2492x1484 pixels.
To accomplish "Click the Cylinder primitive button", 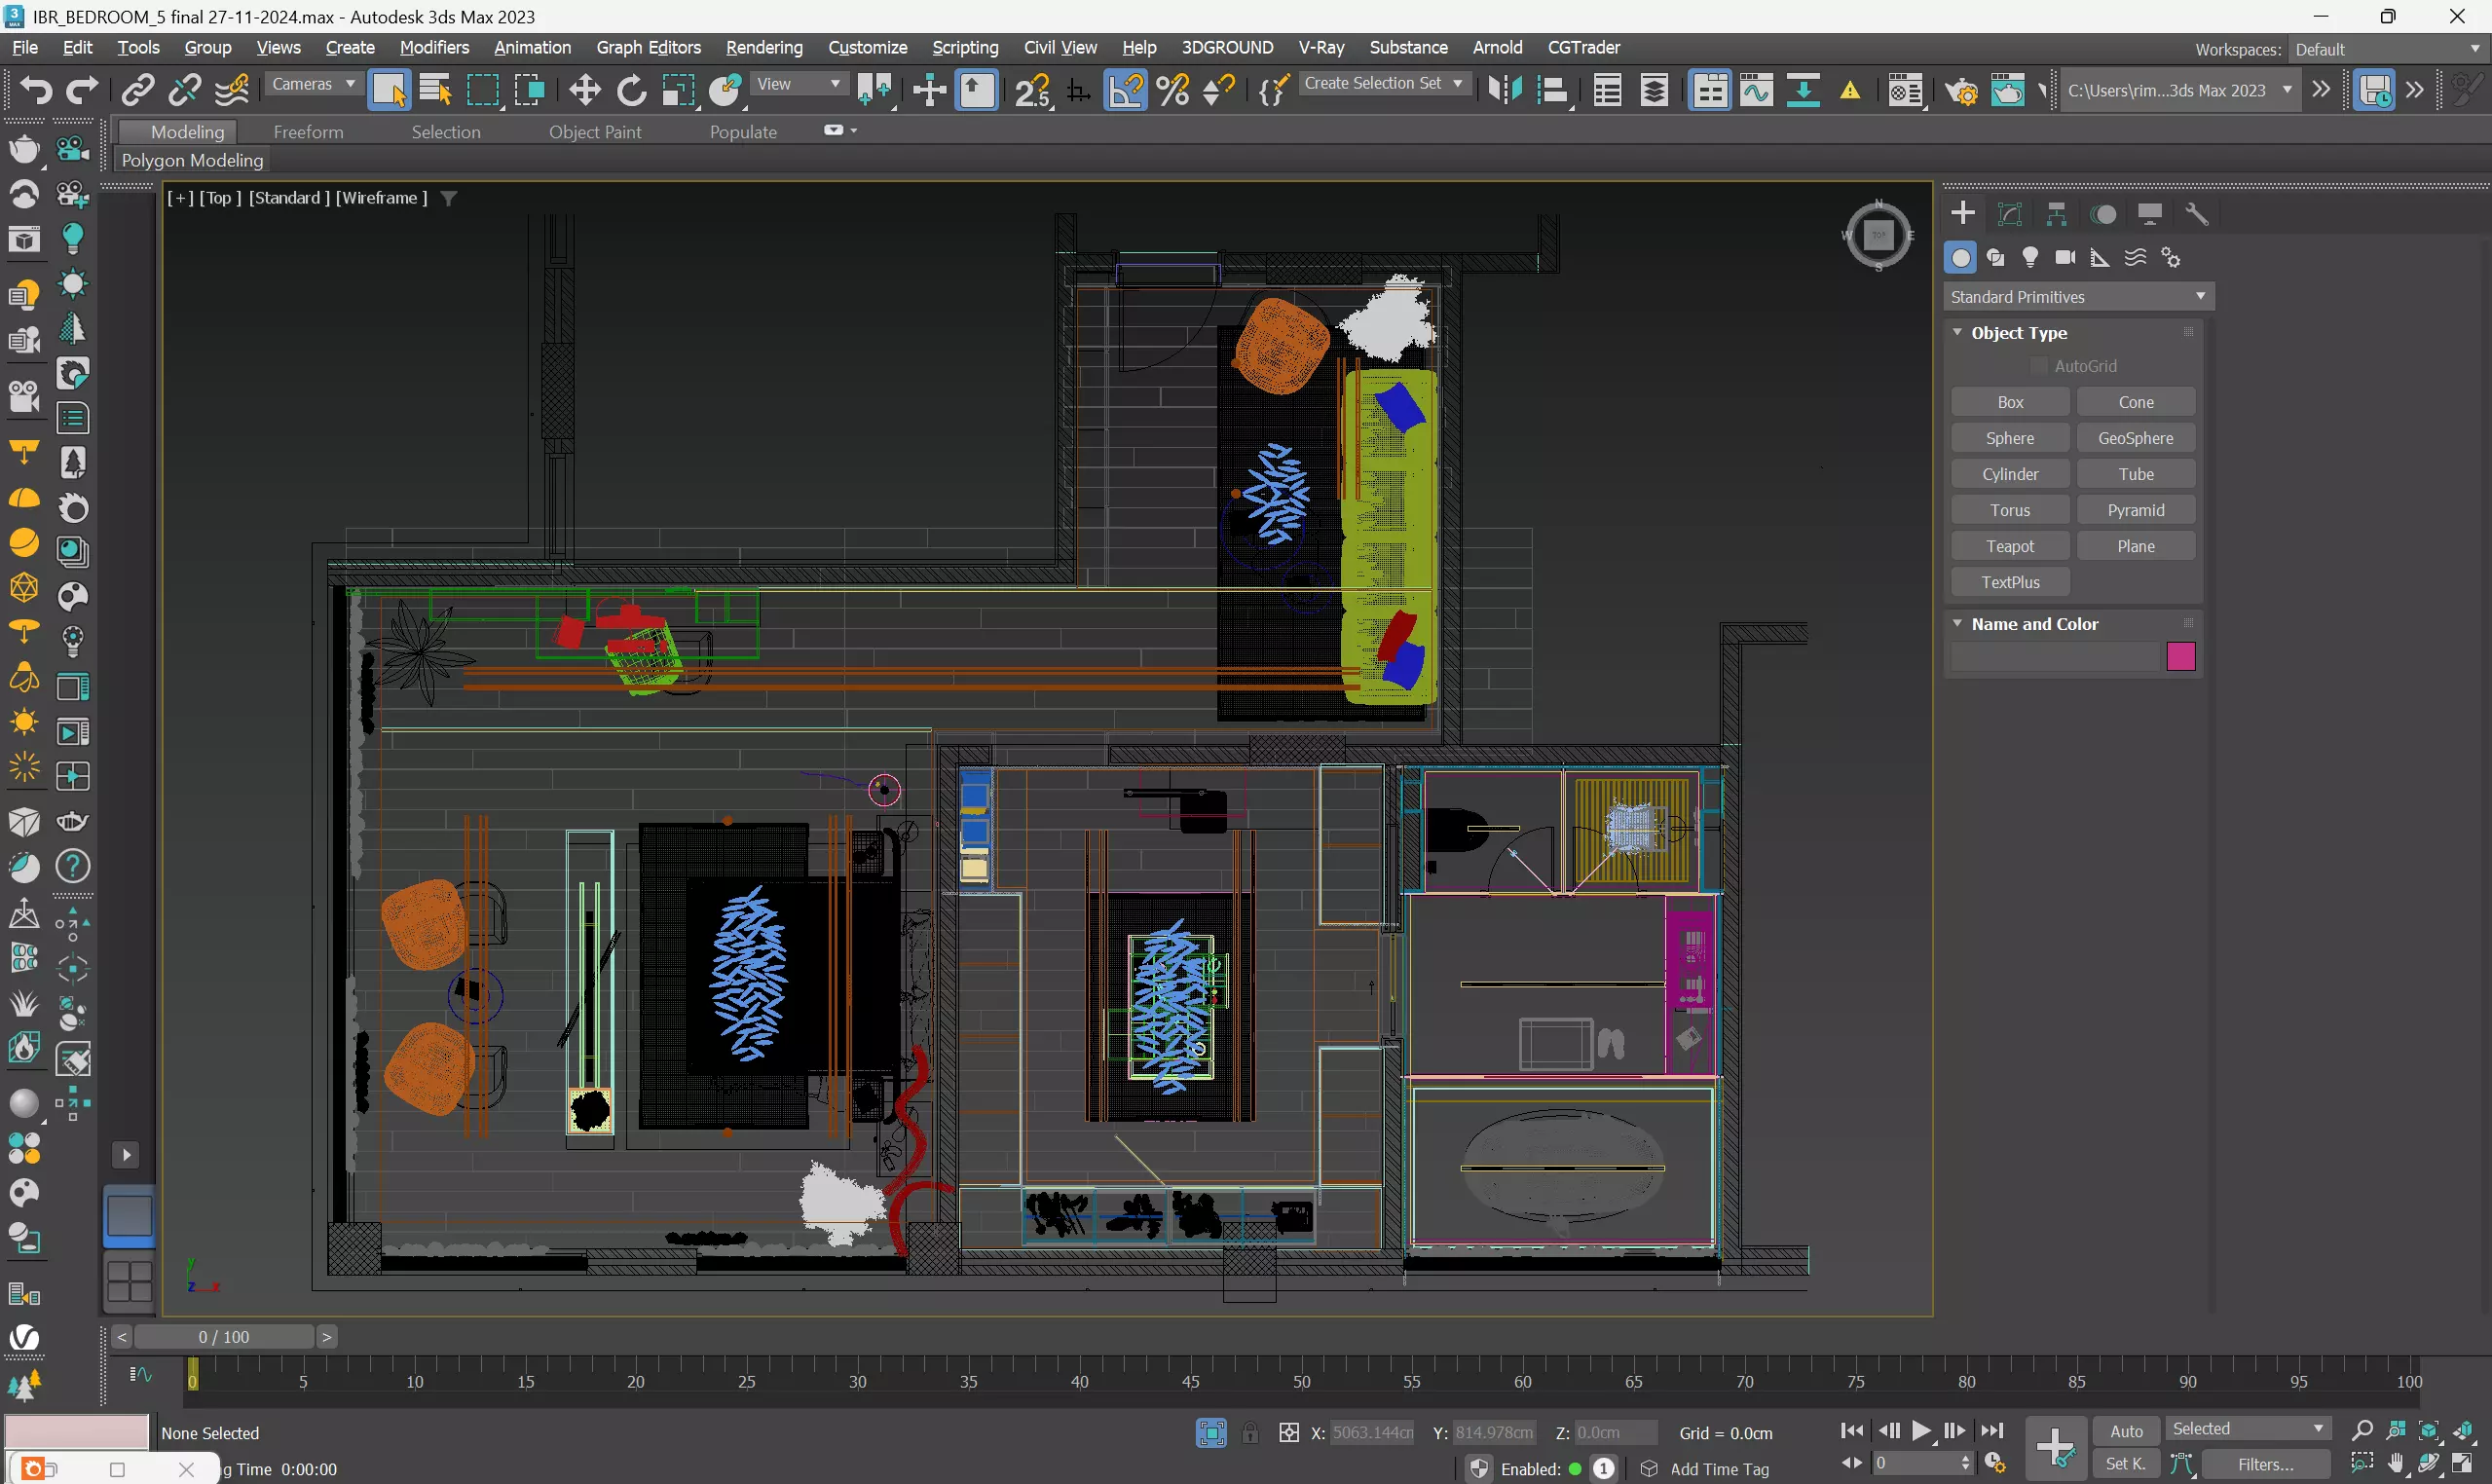I will [x=2009, y=474].
